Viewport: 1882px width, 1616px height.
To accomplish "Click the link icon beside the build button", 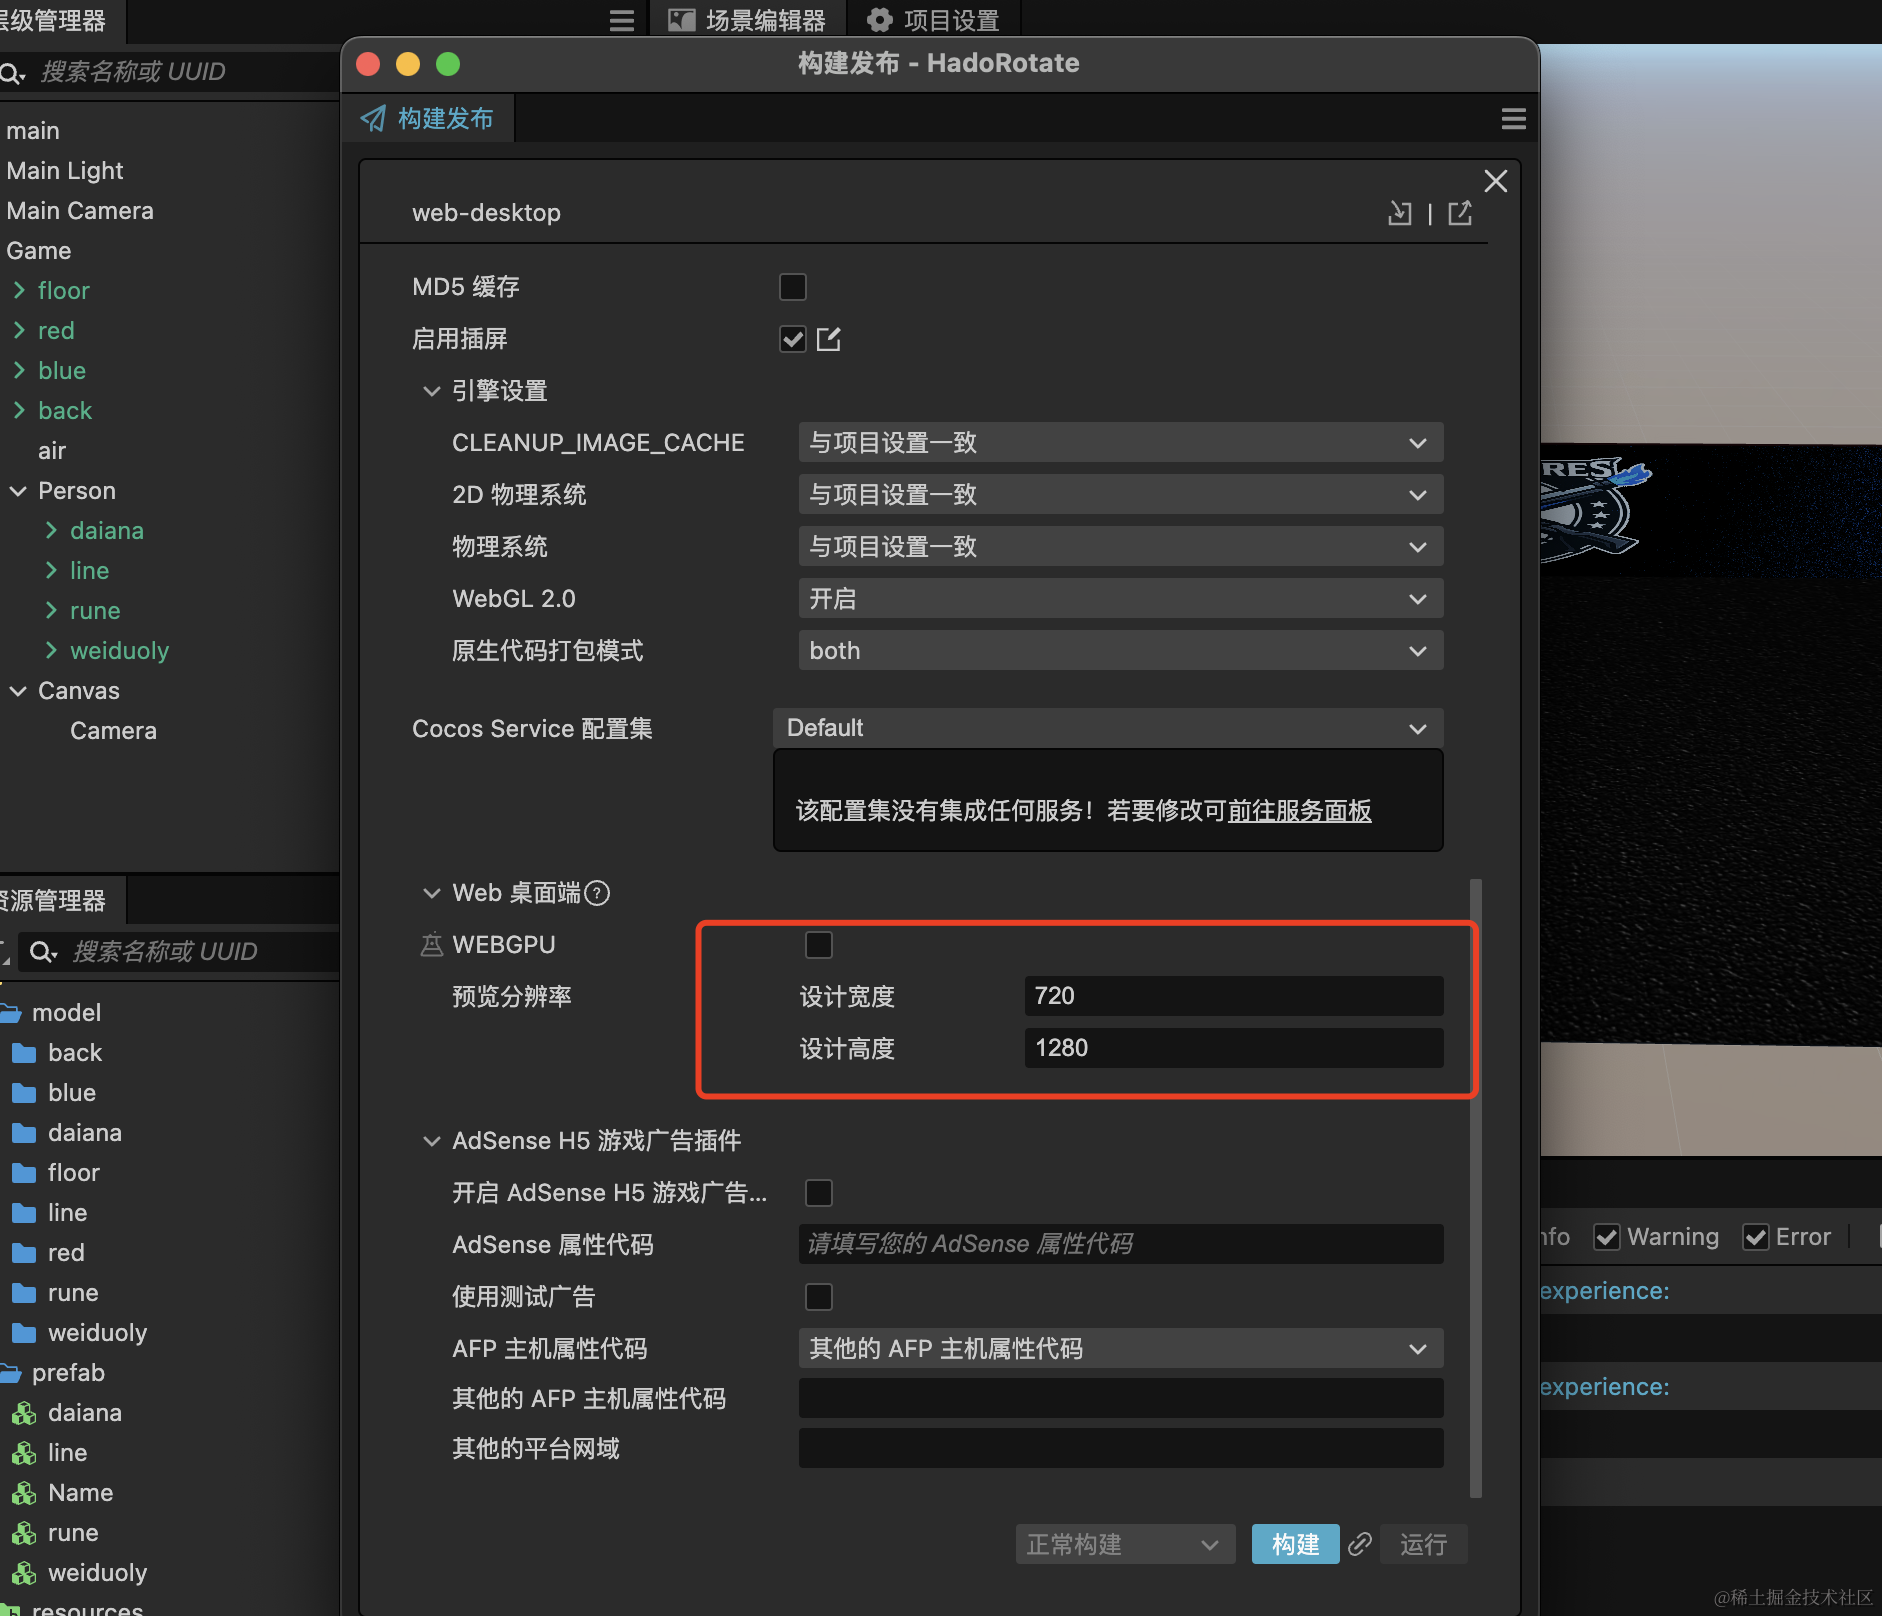I will (x=1360, y=1544).
